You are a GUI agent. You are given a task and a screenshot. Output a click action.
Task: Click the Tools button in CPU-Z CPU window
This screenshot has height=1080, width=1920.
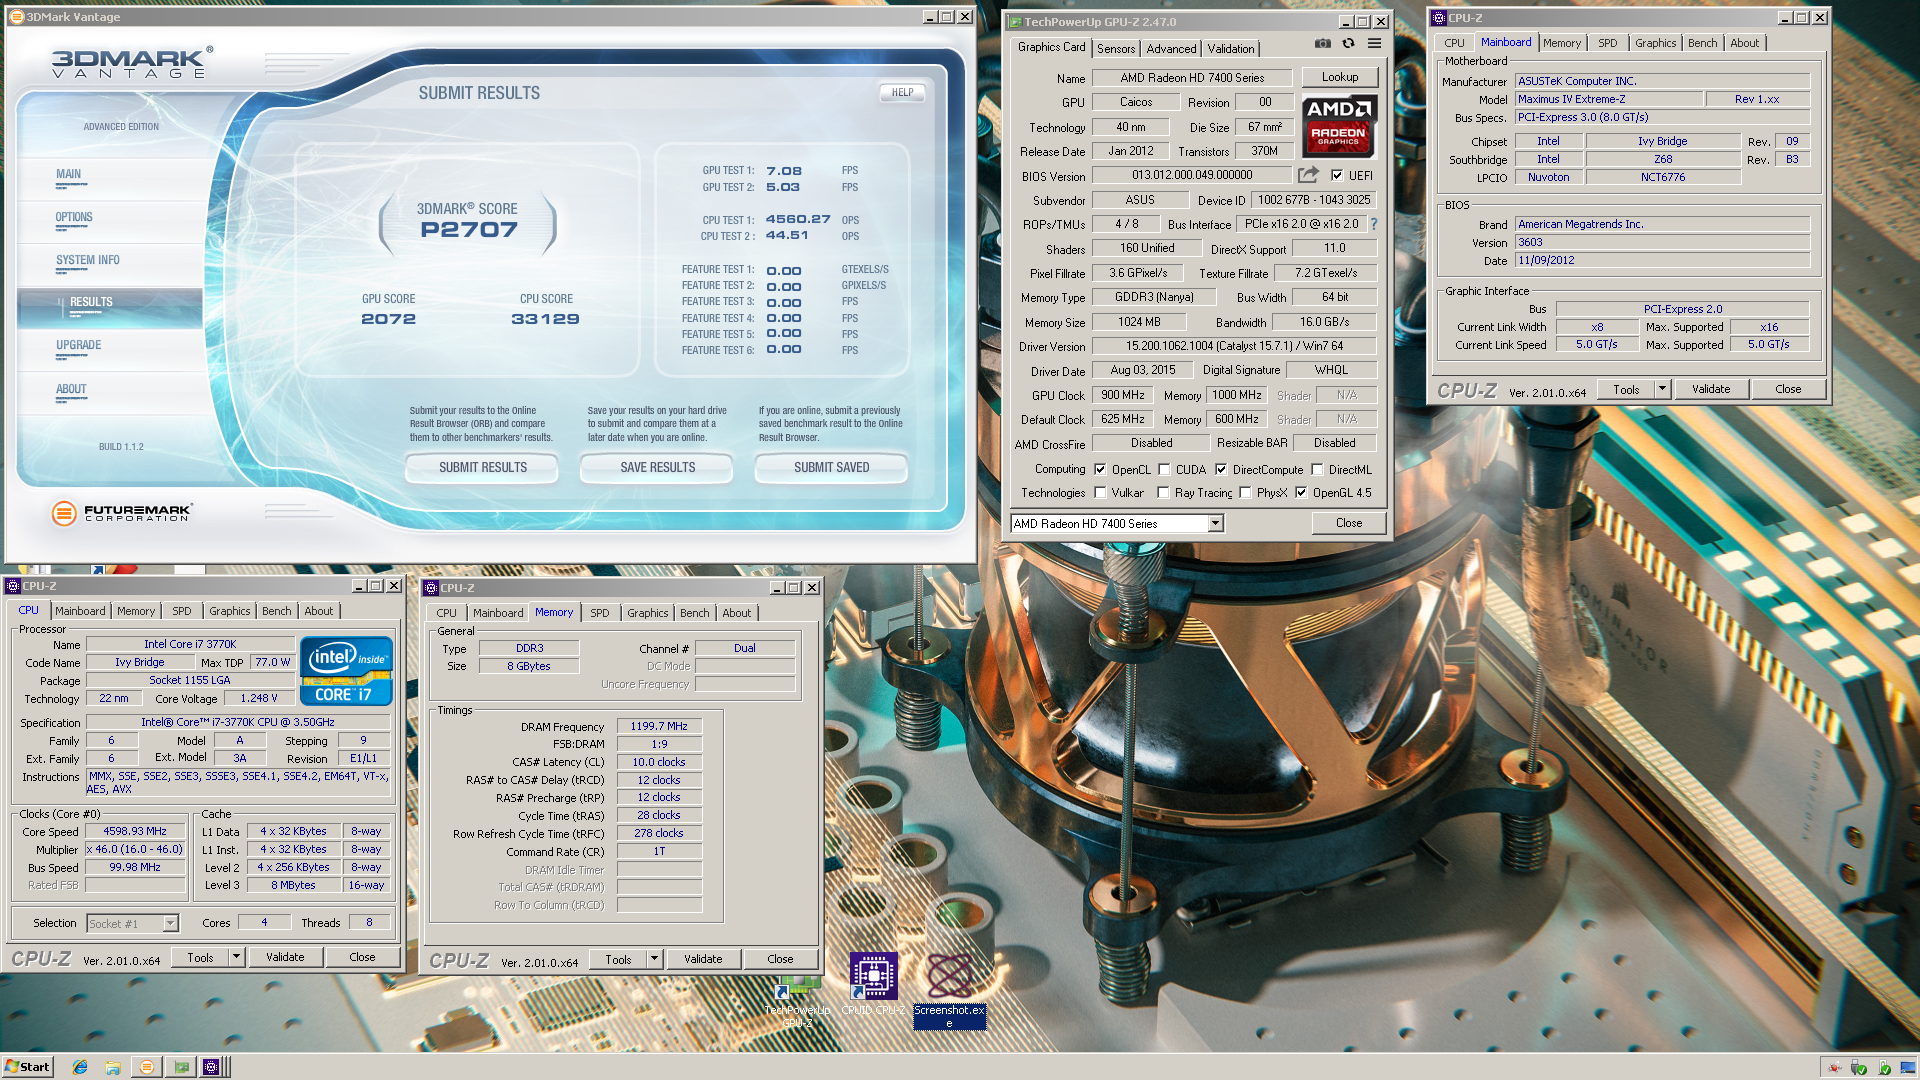tap(200, 957)
